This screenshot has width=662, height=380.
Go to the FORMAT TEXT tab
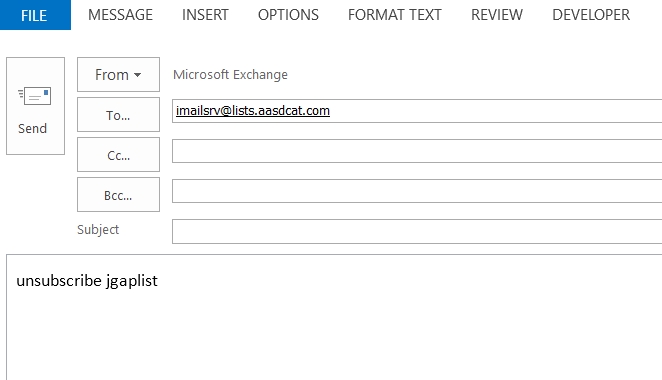pos(395,15)
